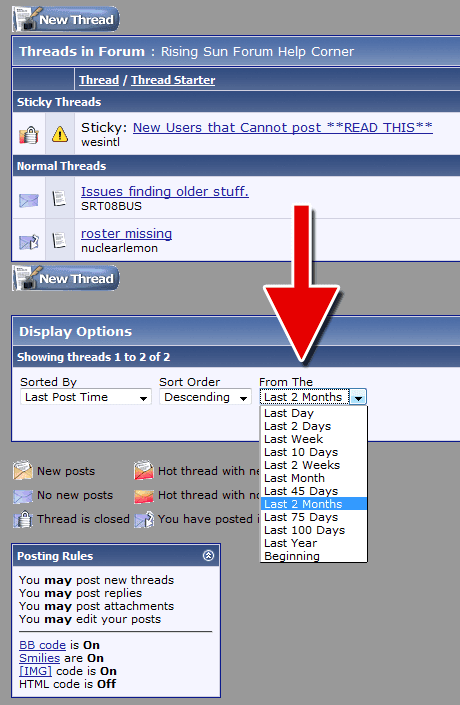Choose Last Week option
Image resolution: width=460 pixels, height=705 pixels.
click(314, 439)
